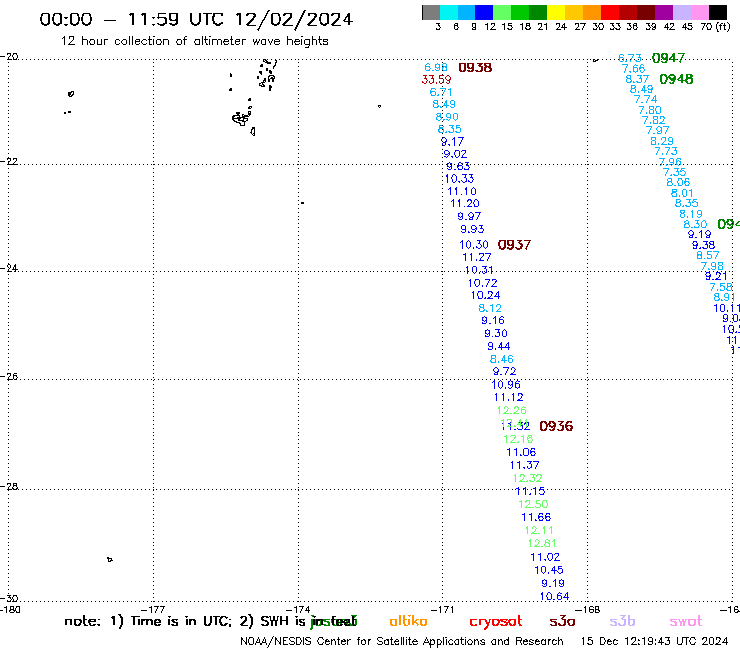
Task: Click the 7.80 wave height value
Action: click(649, 110)
